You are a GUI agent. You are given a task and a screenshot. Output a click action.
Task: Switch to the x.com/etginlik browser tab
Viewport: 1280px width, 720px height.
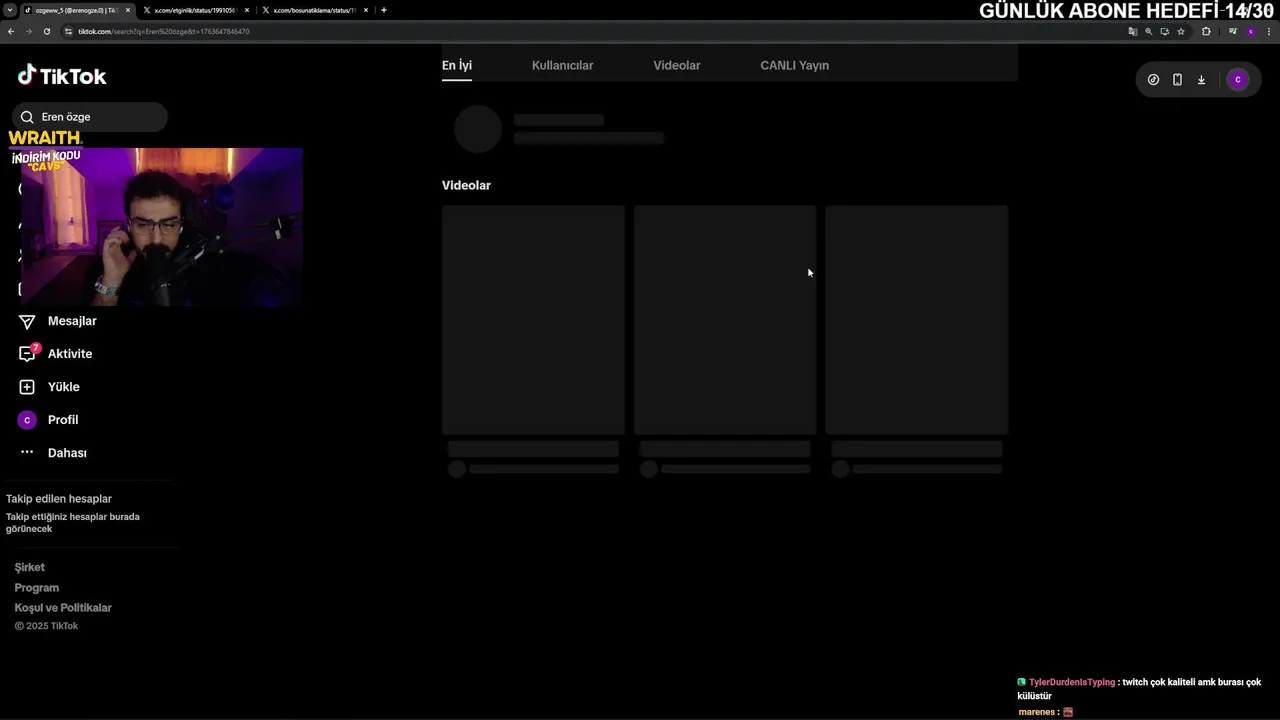click(195, 10)
